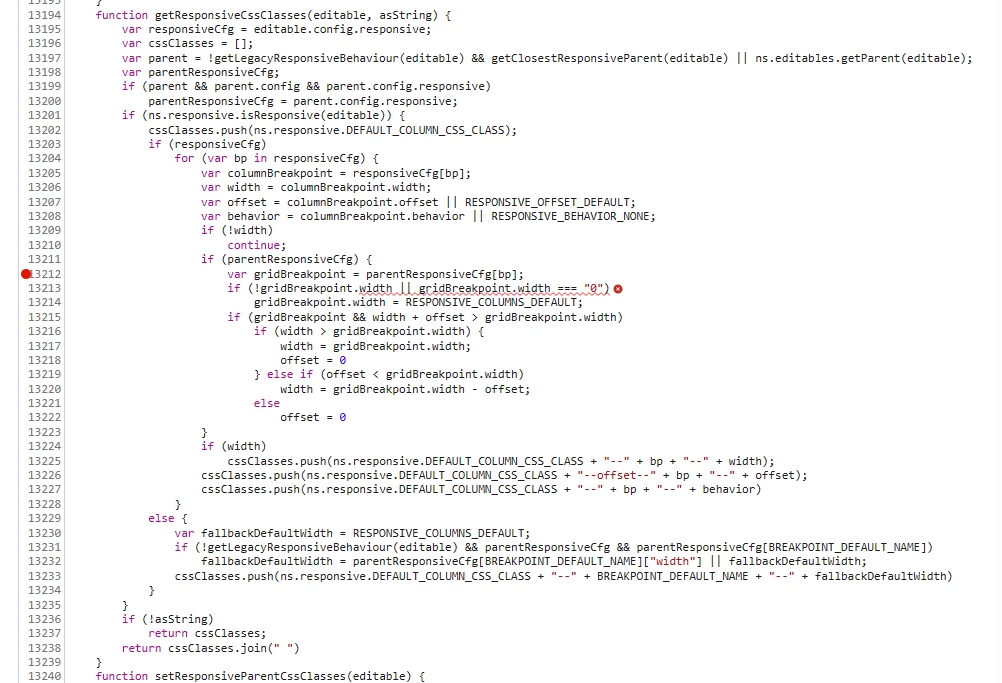Click RESPONSIVE_COLUMNS_DEFAULT on line 13214
This screenshot has width=1002, height=683.
tap(491, 302)
